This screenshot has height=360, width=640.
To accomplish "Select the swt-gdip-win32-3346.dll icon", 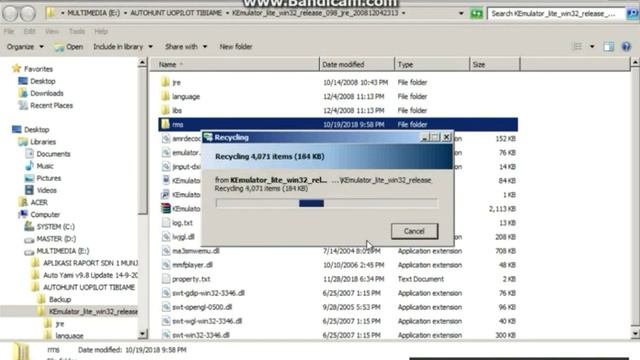I will click(x=166, y=293).
